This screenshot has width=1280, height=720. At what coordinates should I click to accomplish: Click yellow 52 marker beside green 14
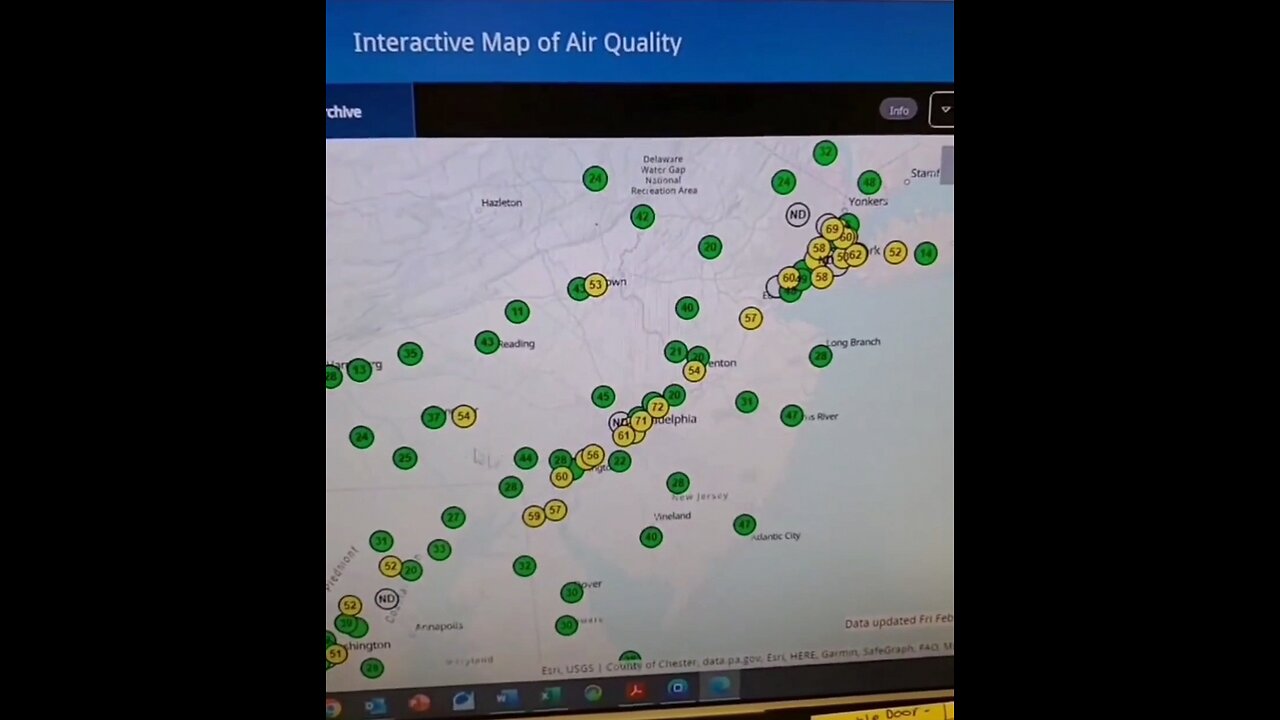click(895, 253)
